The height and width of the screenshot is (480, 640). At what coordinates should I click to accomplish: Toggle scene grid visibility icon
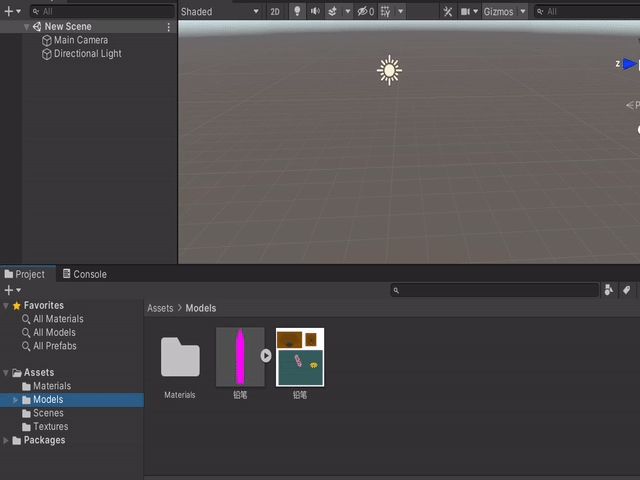[385, 11]
